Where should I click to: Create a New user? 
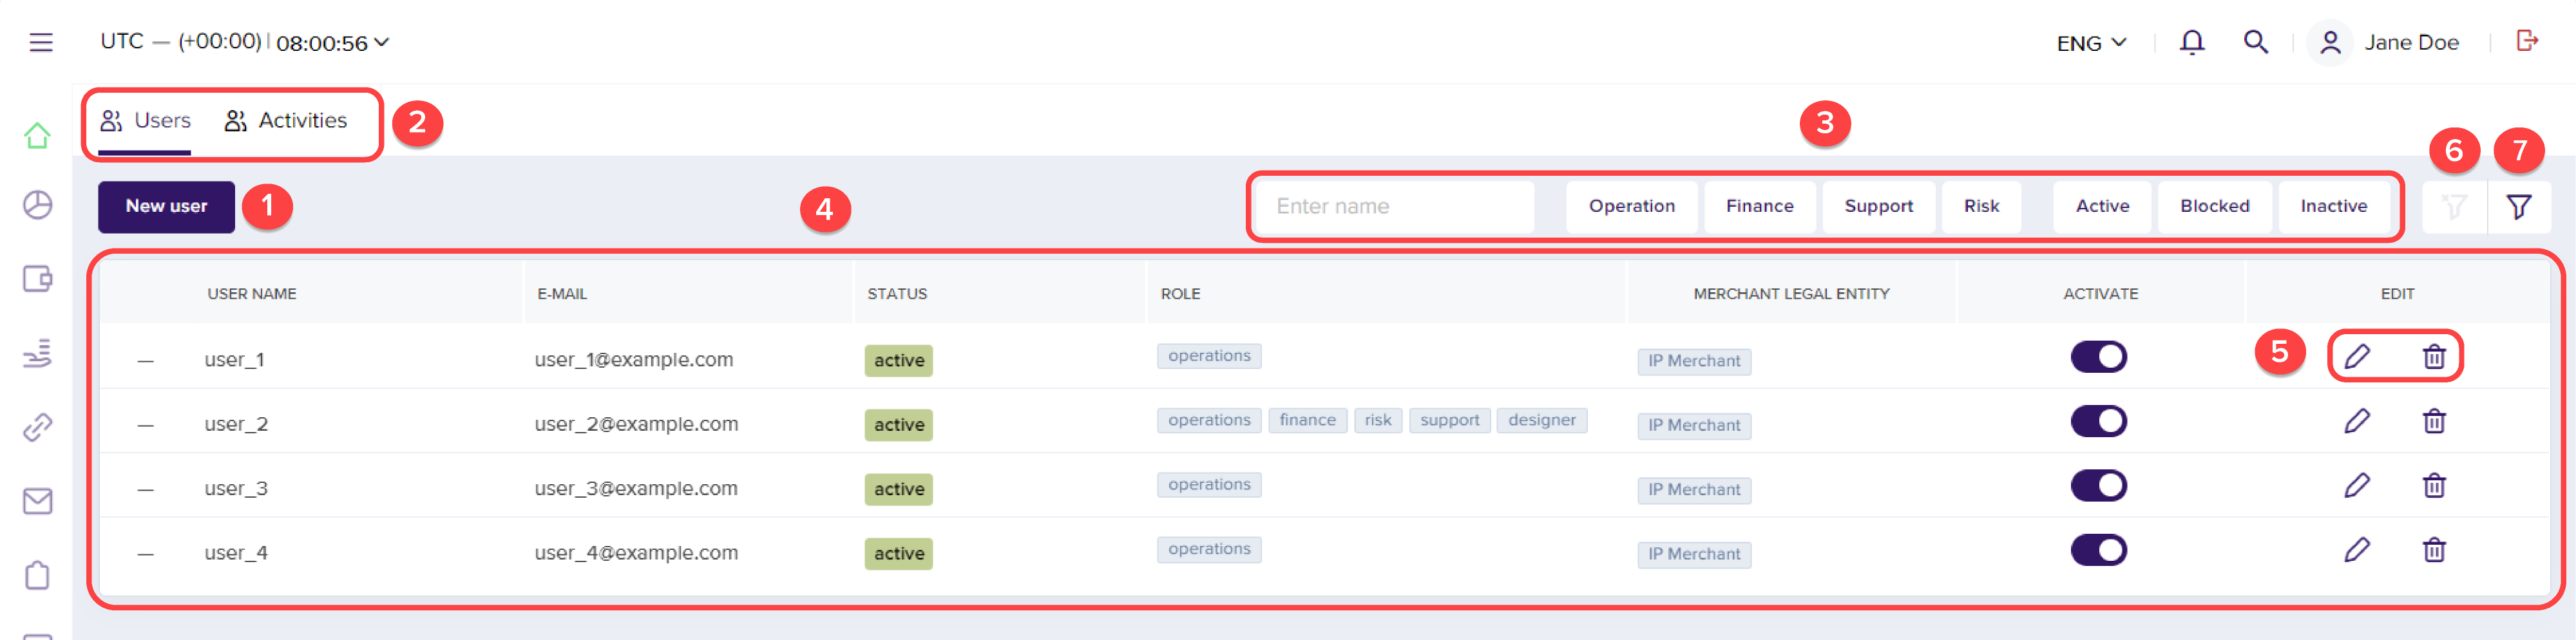click(166, 206)
